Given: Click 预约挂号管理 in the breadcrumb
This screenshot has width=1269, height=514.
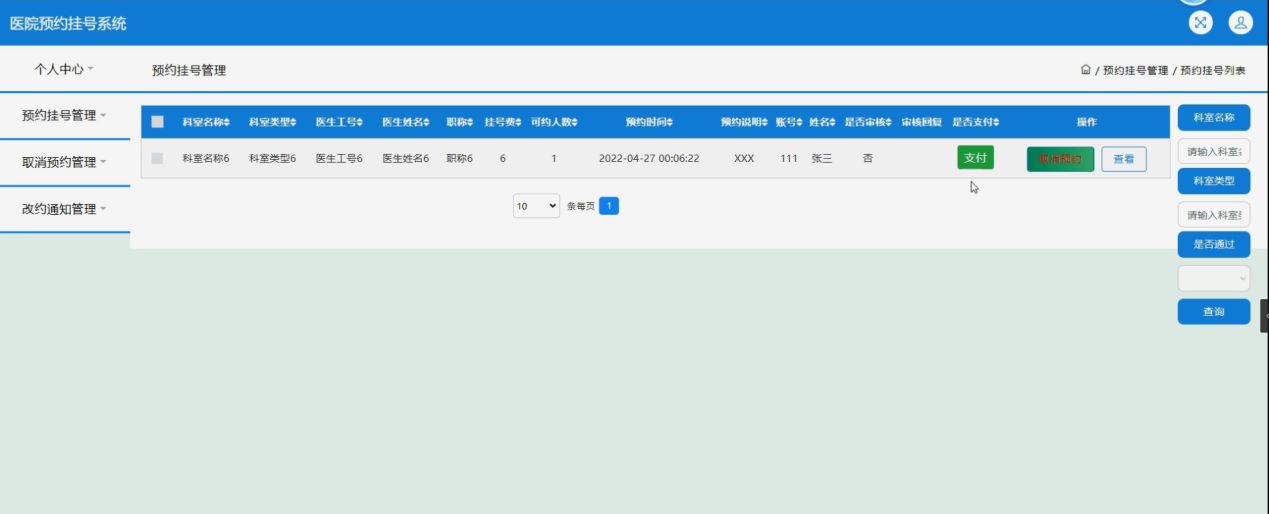Looking at the screenshot, I should [x=1135, y=71].
